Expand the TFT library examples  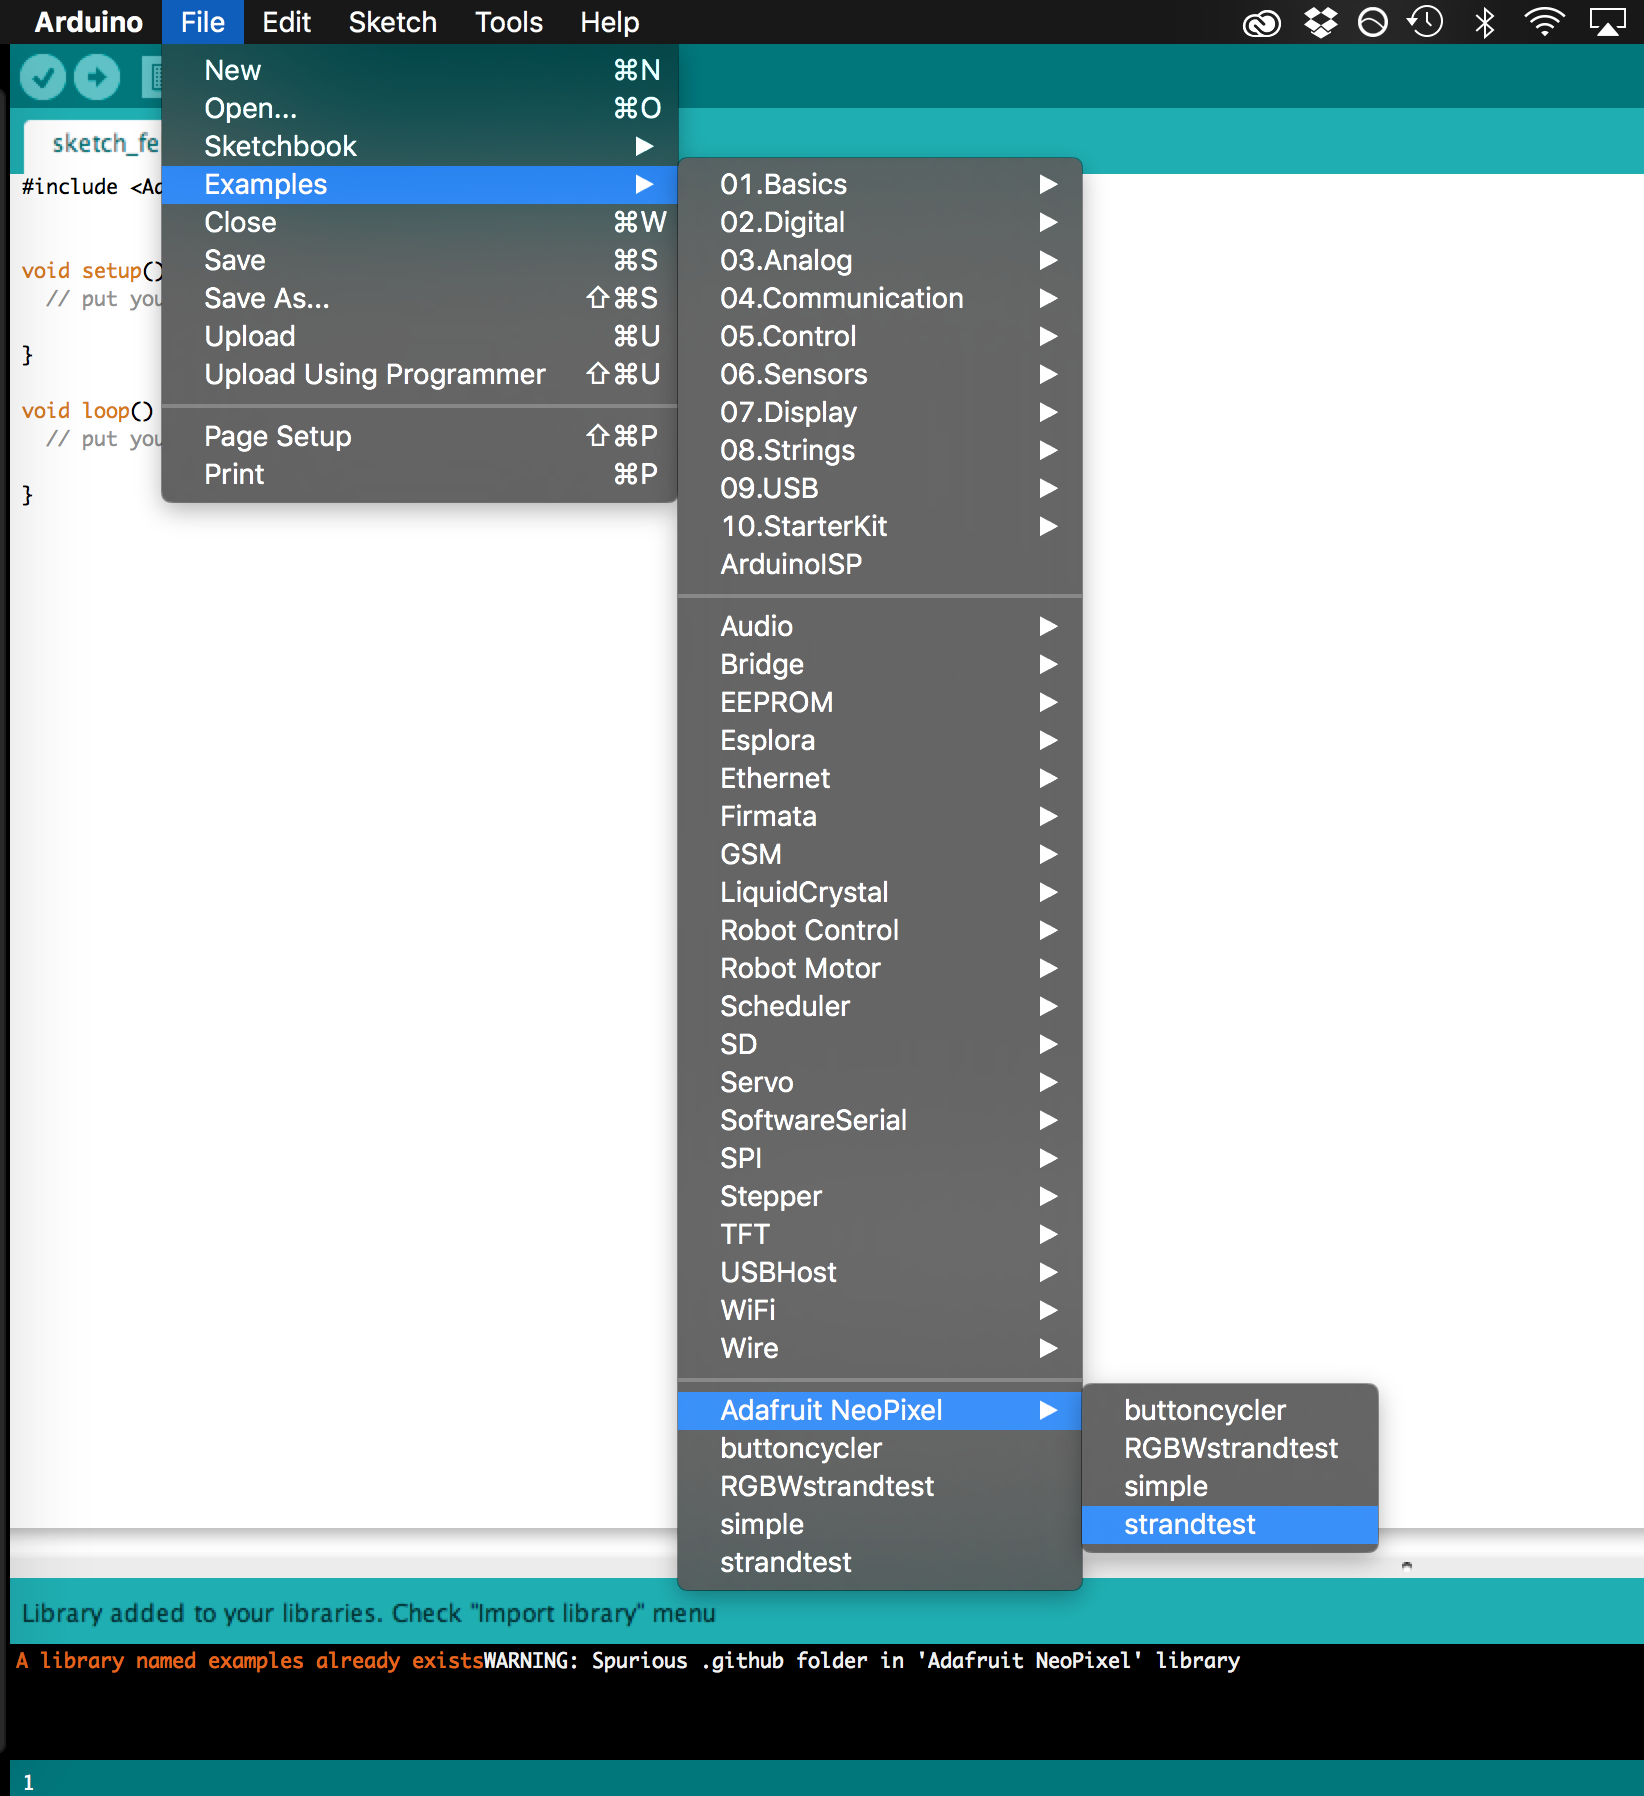point(880,1234)
